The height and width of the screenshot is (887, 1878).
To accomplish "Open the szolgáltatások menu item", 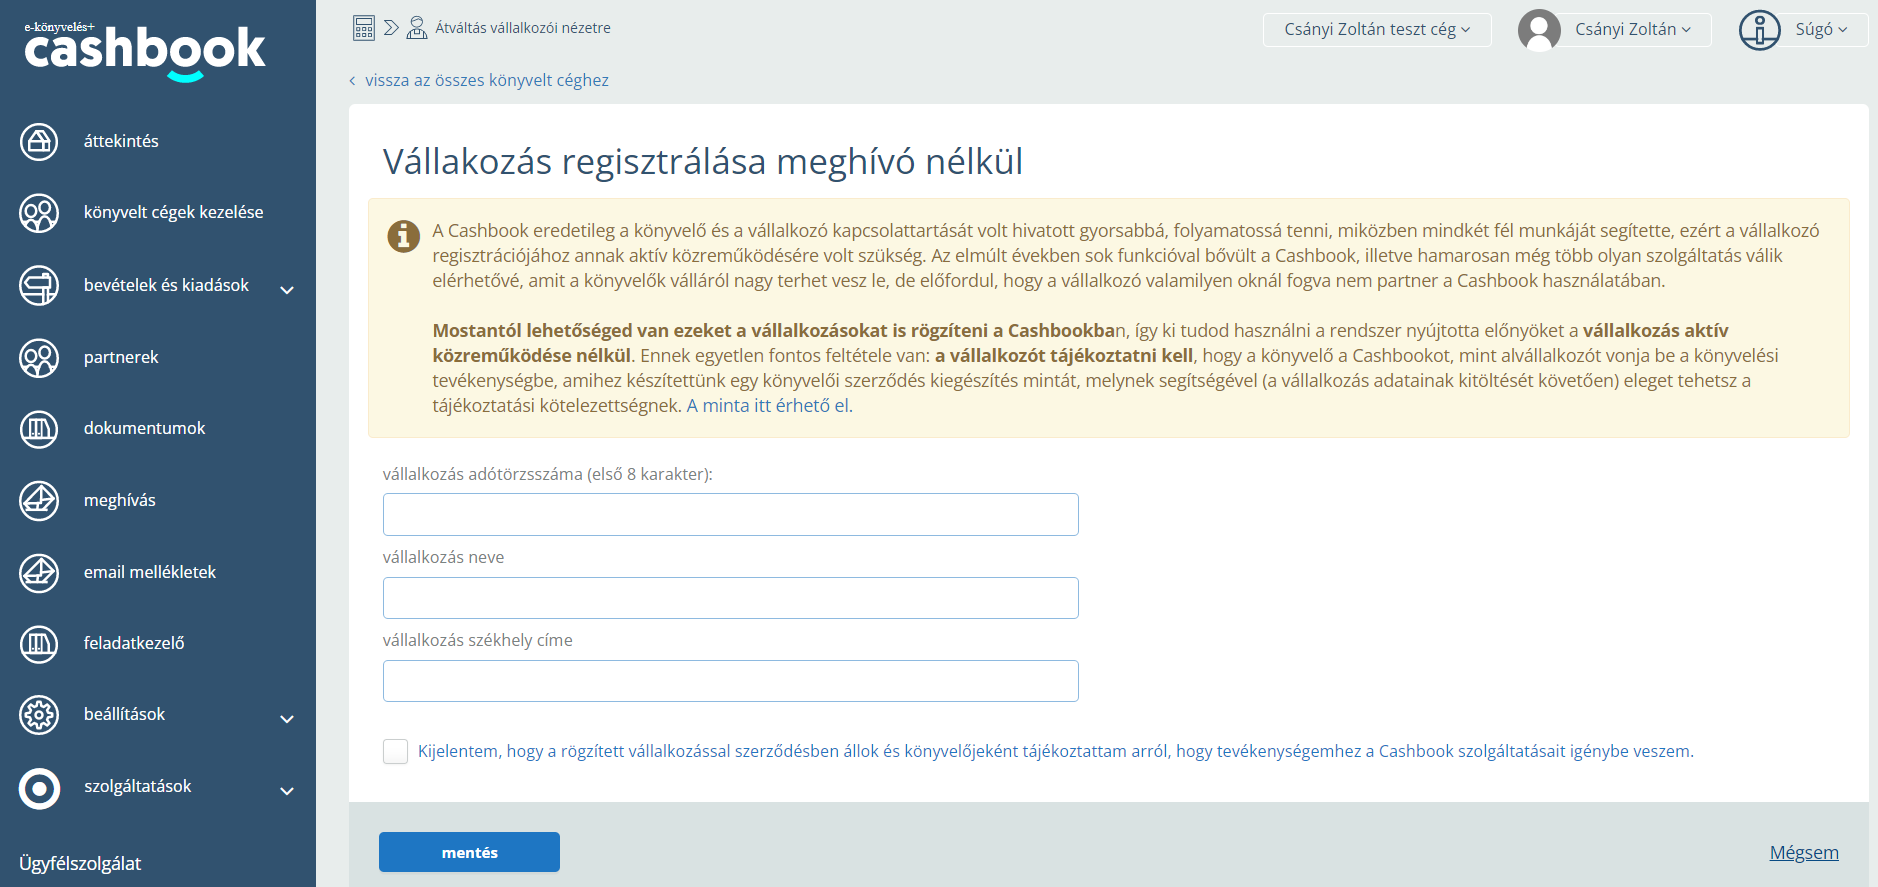I will pyautogui.click(x=138, y=787).
